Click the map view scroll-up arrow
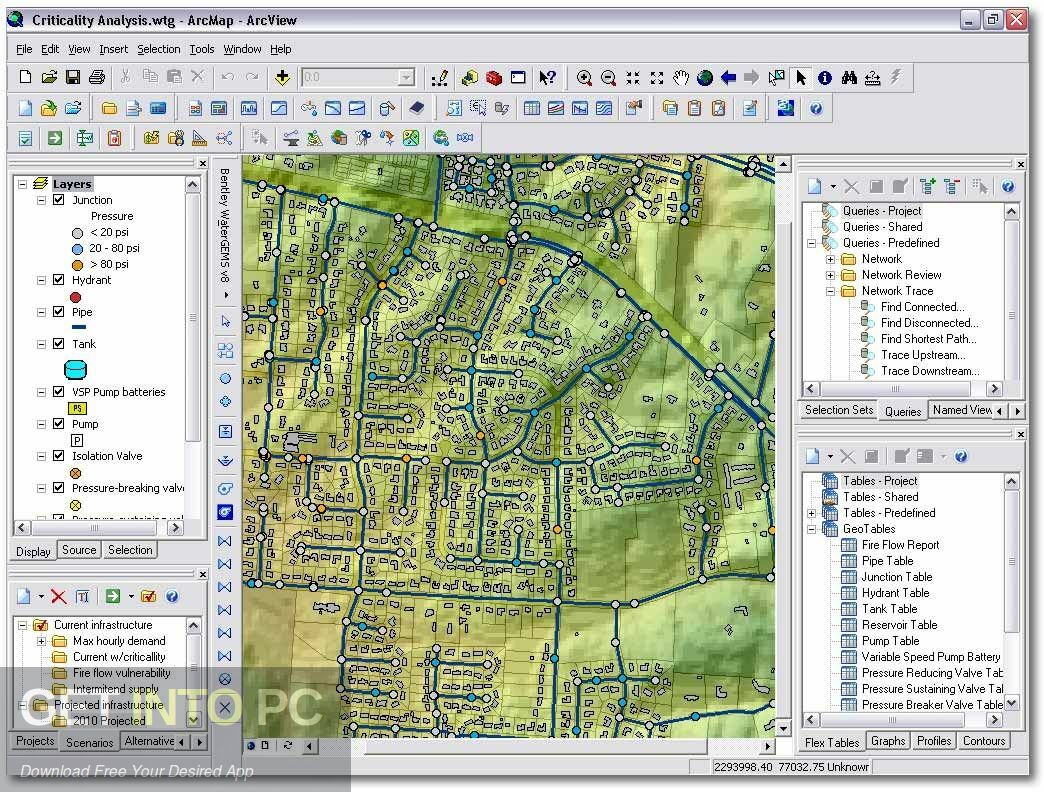Image resolution: width=1044 pixels, height=792 pixels. pyautogui.click(x=784, y=164)
